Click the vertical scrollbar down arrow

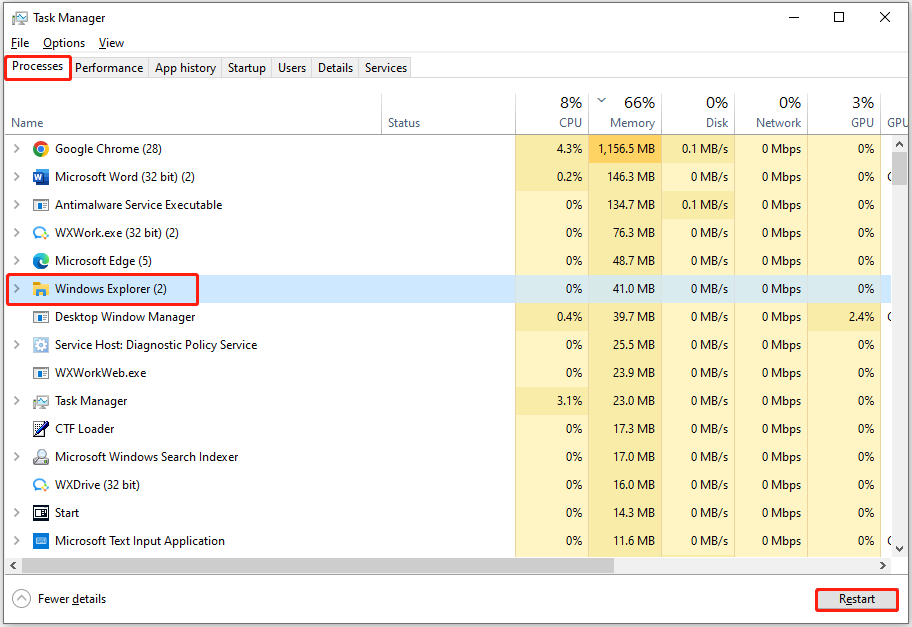(x=899, y=548)
